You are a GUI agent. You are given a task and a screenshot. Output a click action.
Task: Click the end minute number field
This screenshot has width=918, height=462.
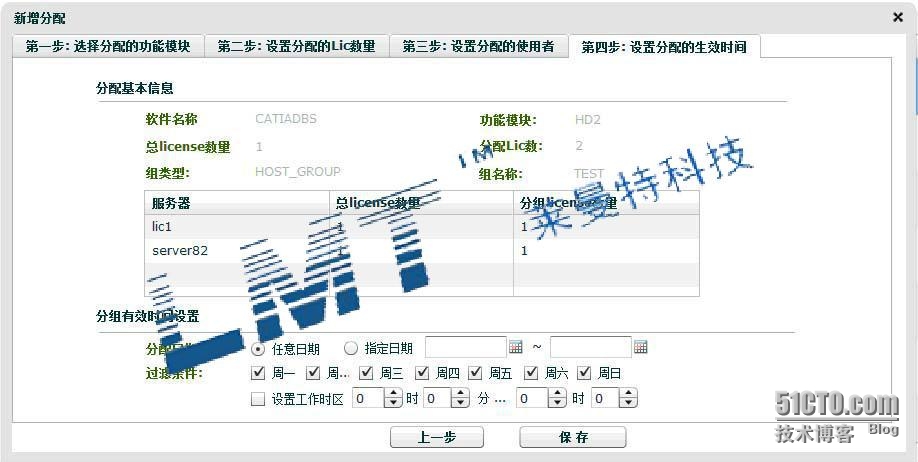pyautogui.click(x=605, y=399)
